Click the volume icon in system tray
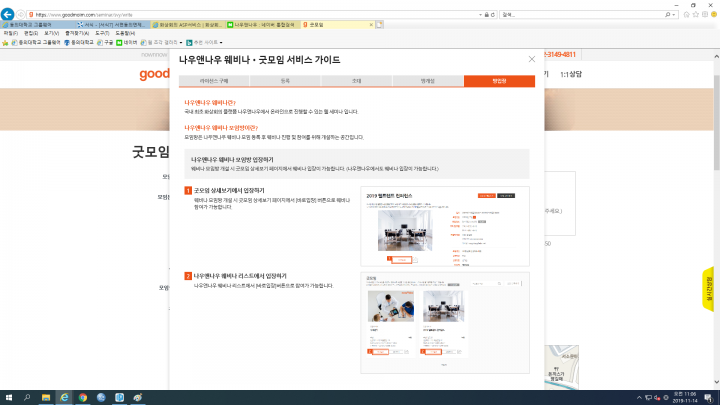 click(x=657, y=398)
